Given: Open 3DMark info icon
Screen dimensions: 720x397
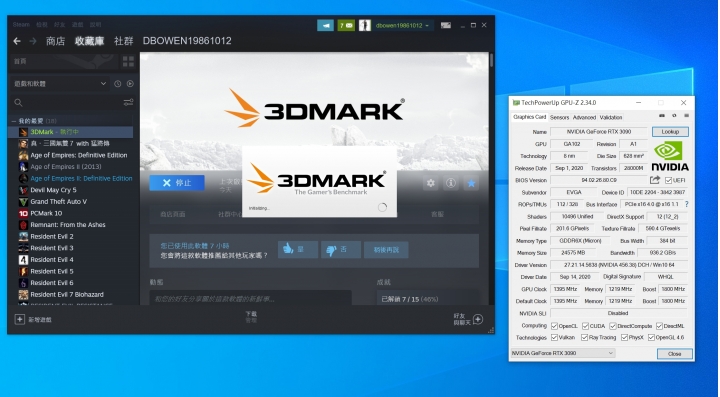Looking at the screenshot, I should pyautogui.click(x=451, y=183).
